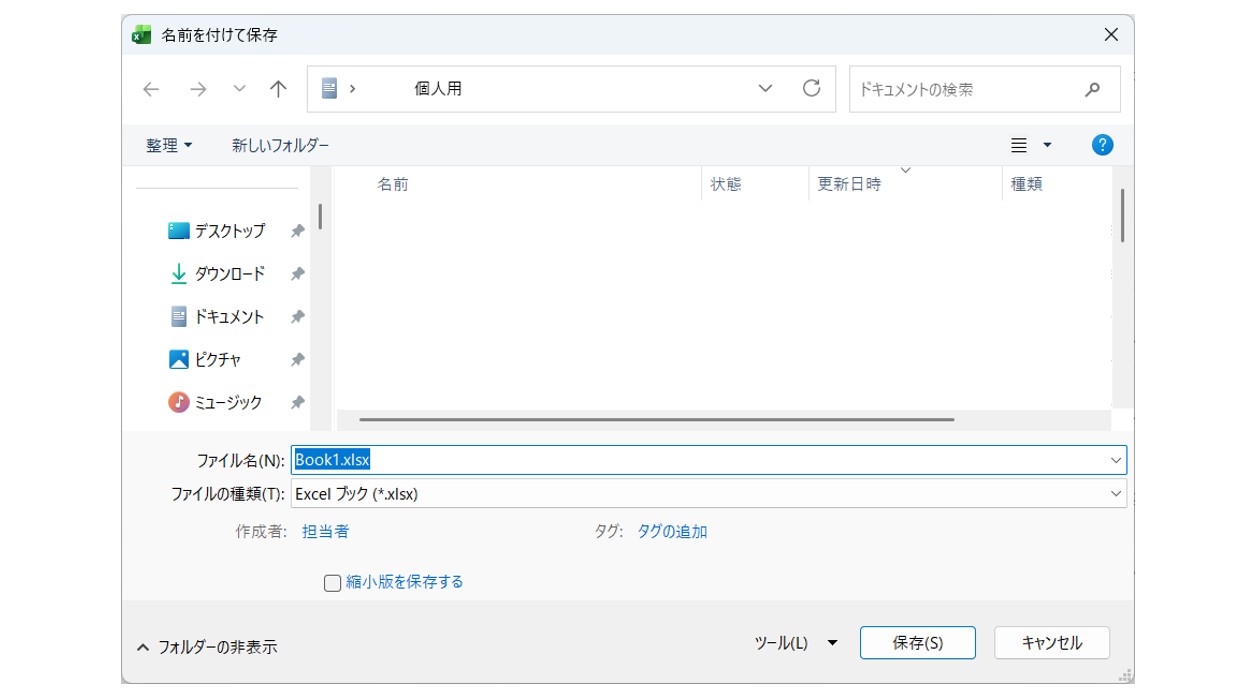
Task: Click the 保存 button
Action: click(917, 643)
